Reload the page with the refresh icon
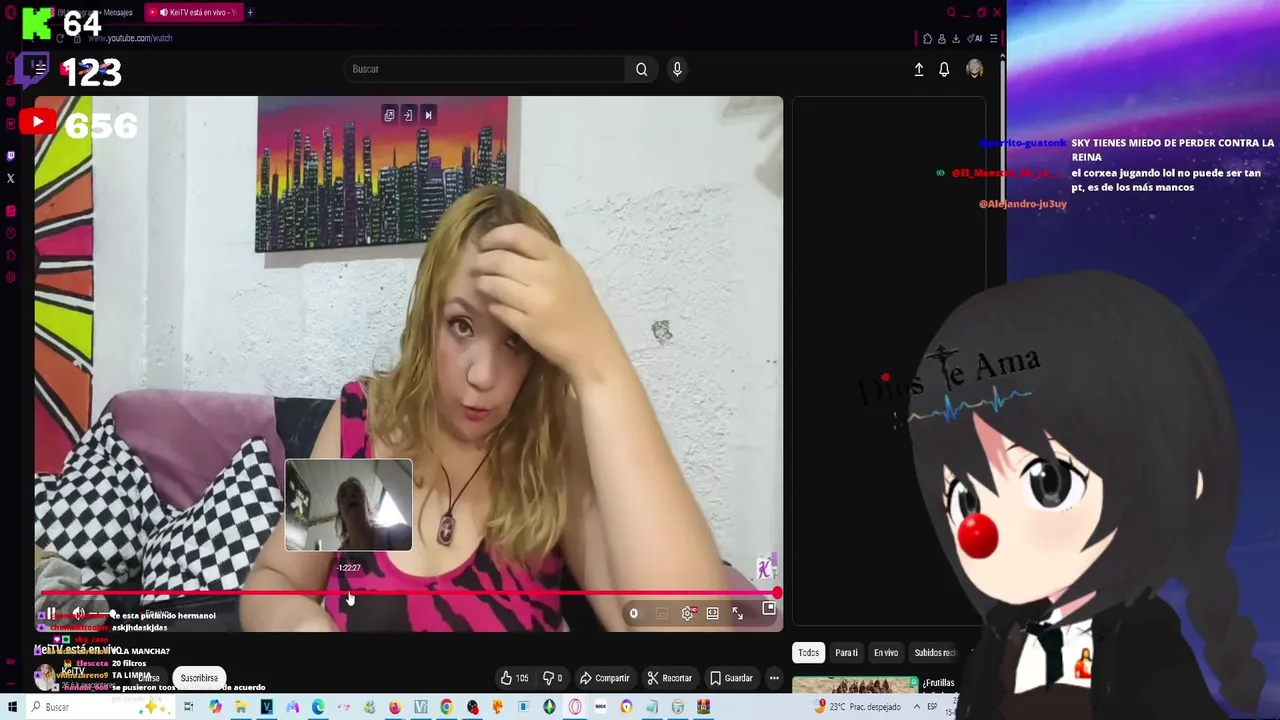 pos(60,38)
